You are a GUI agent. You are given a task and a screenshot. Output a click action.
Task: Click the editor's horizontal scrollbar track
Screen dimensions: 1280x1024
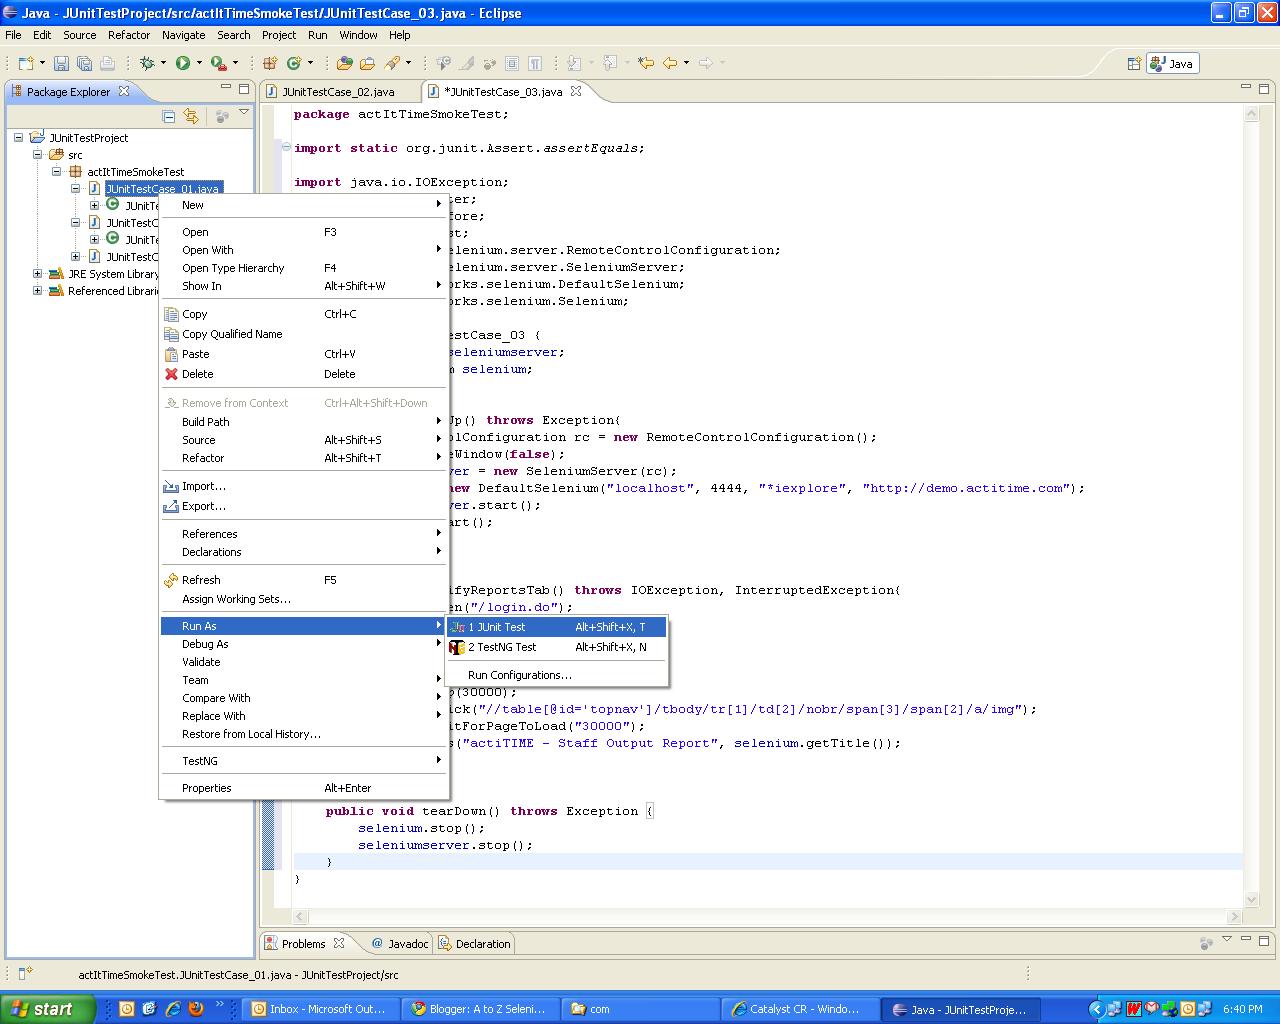760,916
